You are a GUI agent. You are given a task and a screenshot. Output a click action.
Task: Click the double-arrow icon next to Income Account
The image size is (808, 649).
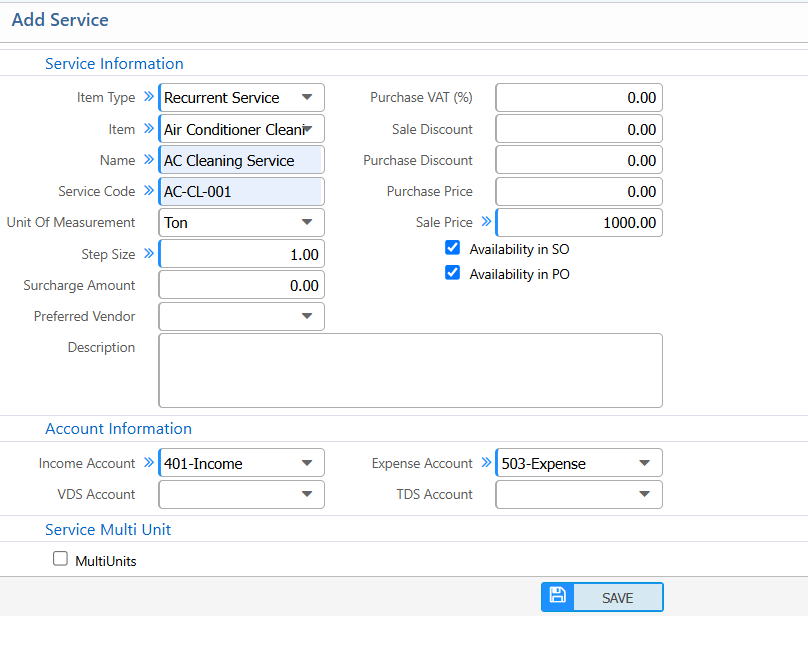[148, 463]
